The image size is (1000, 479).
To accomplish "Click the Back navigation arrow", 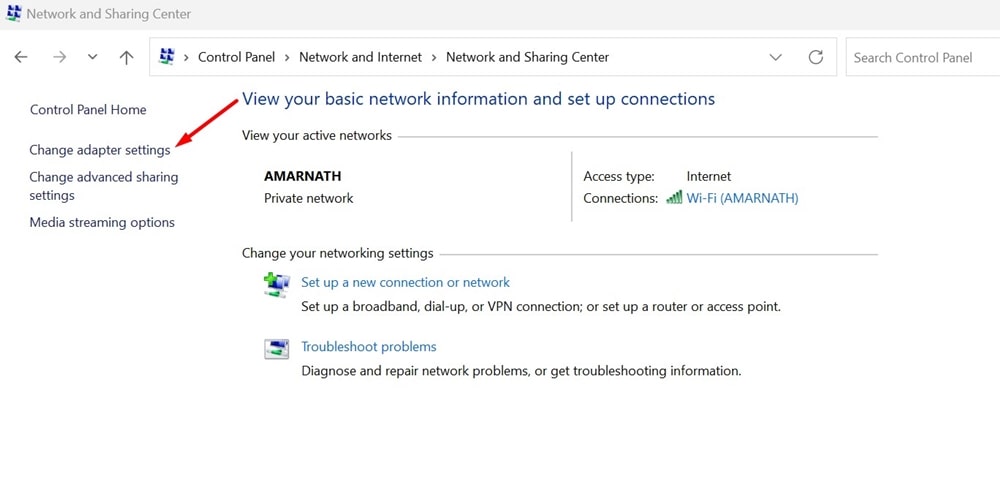I will point(22,58).
